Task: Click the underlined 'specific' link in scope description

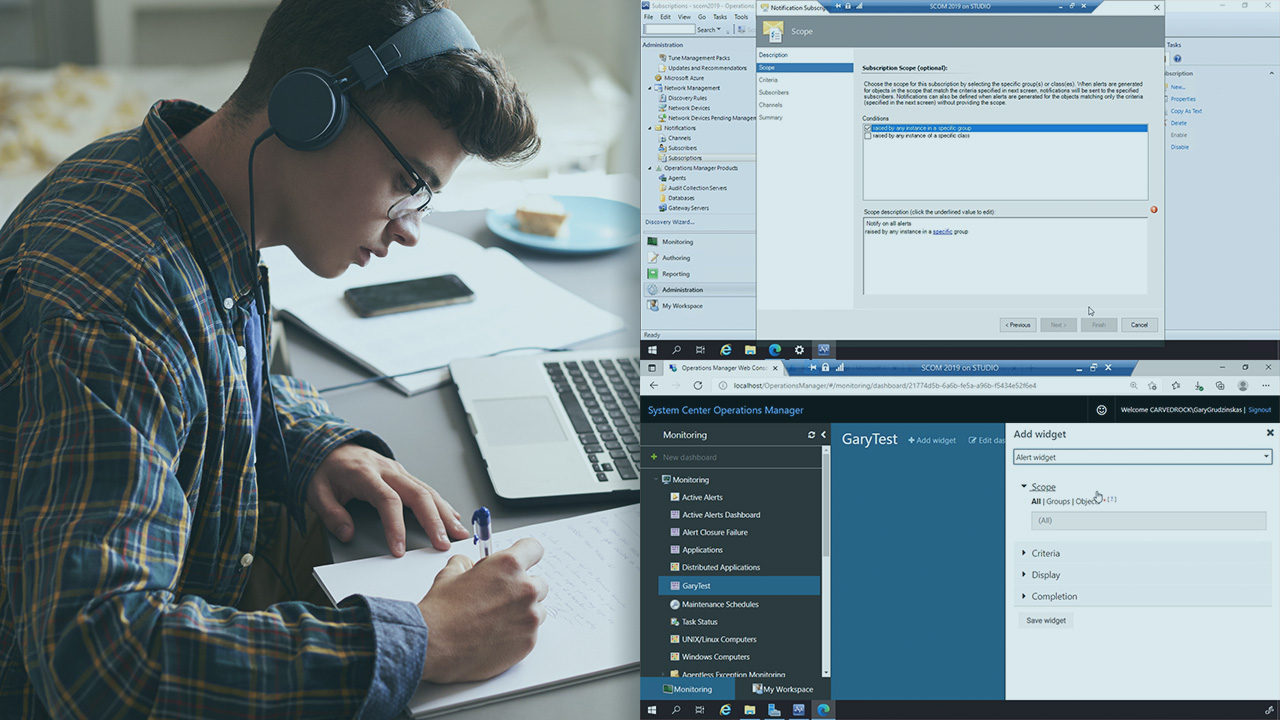Action: point(942,231)
